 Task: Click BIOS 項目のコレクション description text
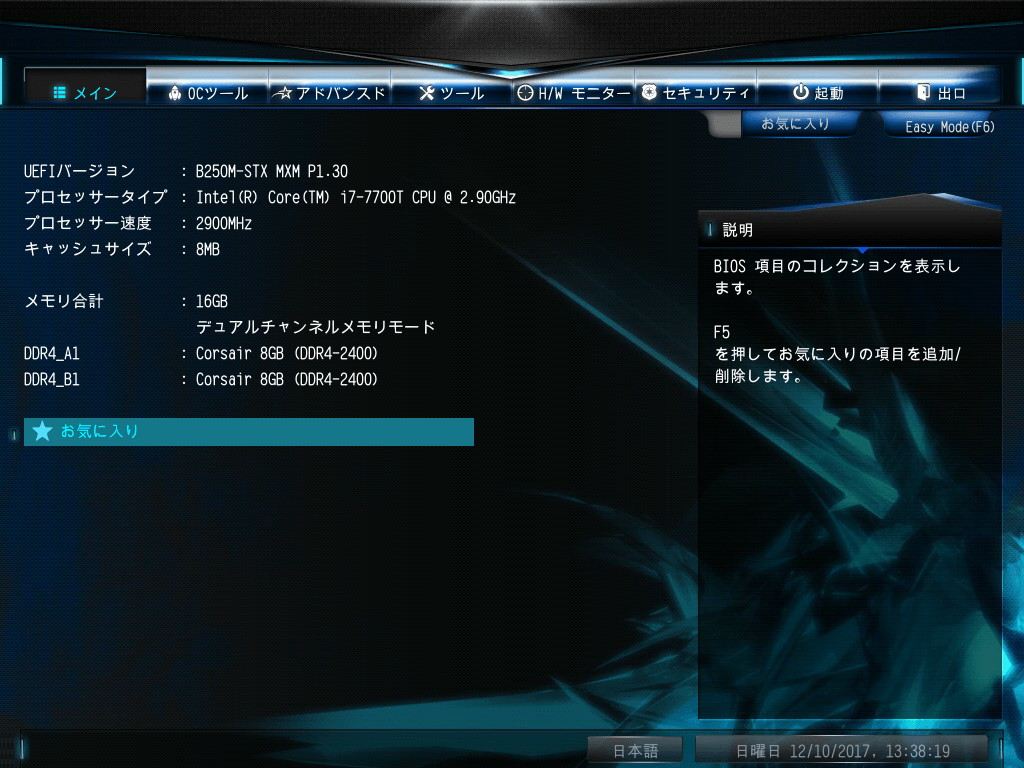click(837, 276)
